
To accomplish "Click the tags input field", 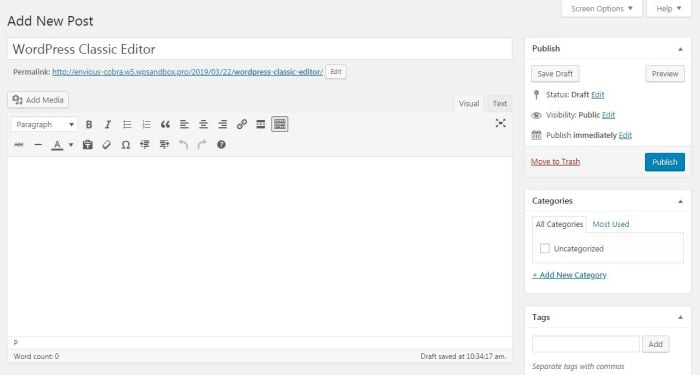I will click(586, 344).
